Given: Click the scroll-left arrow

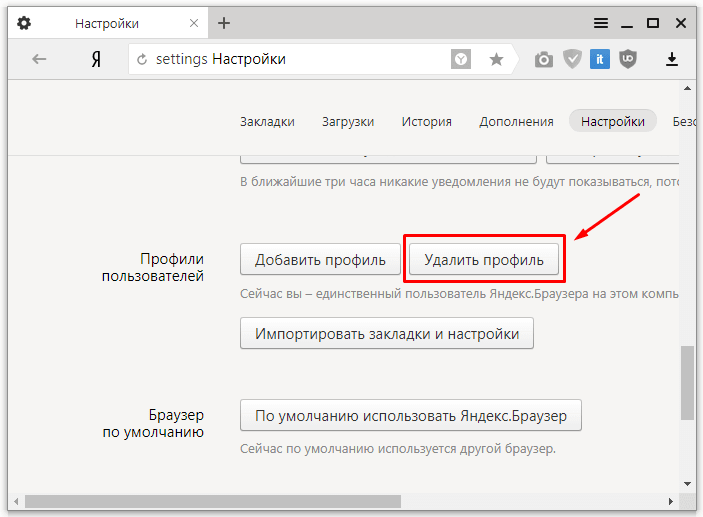Looking at the screenshot, I should pos(16,501).
